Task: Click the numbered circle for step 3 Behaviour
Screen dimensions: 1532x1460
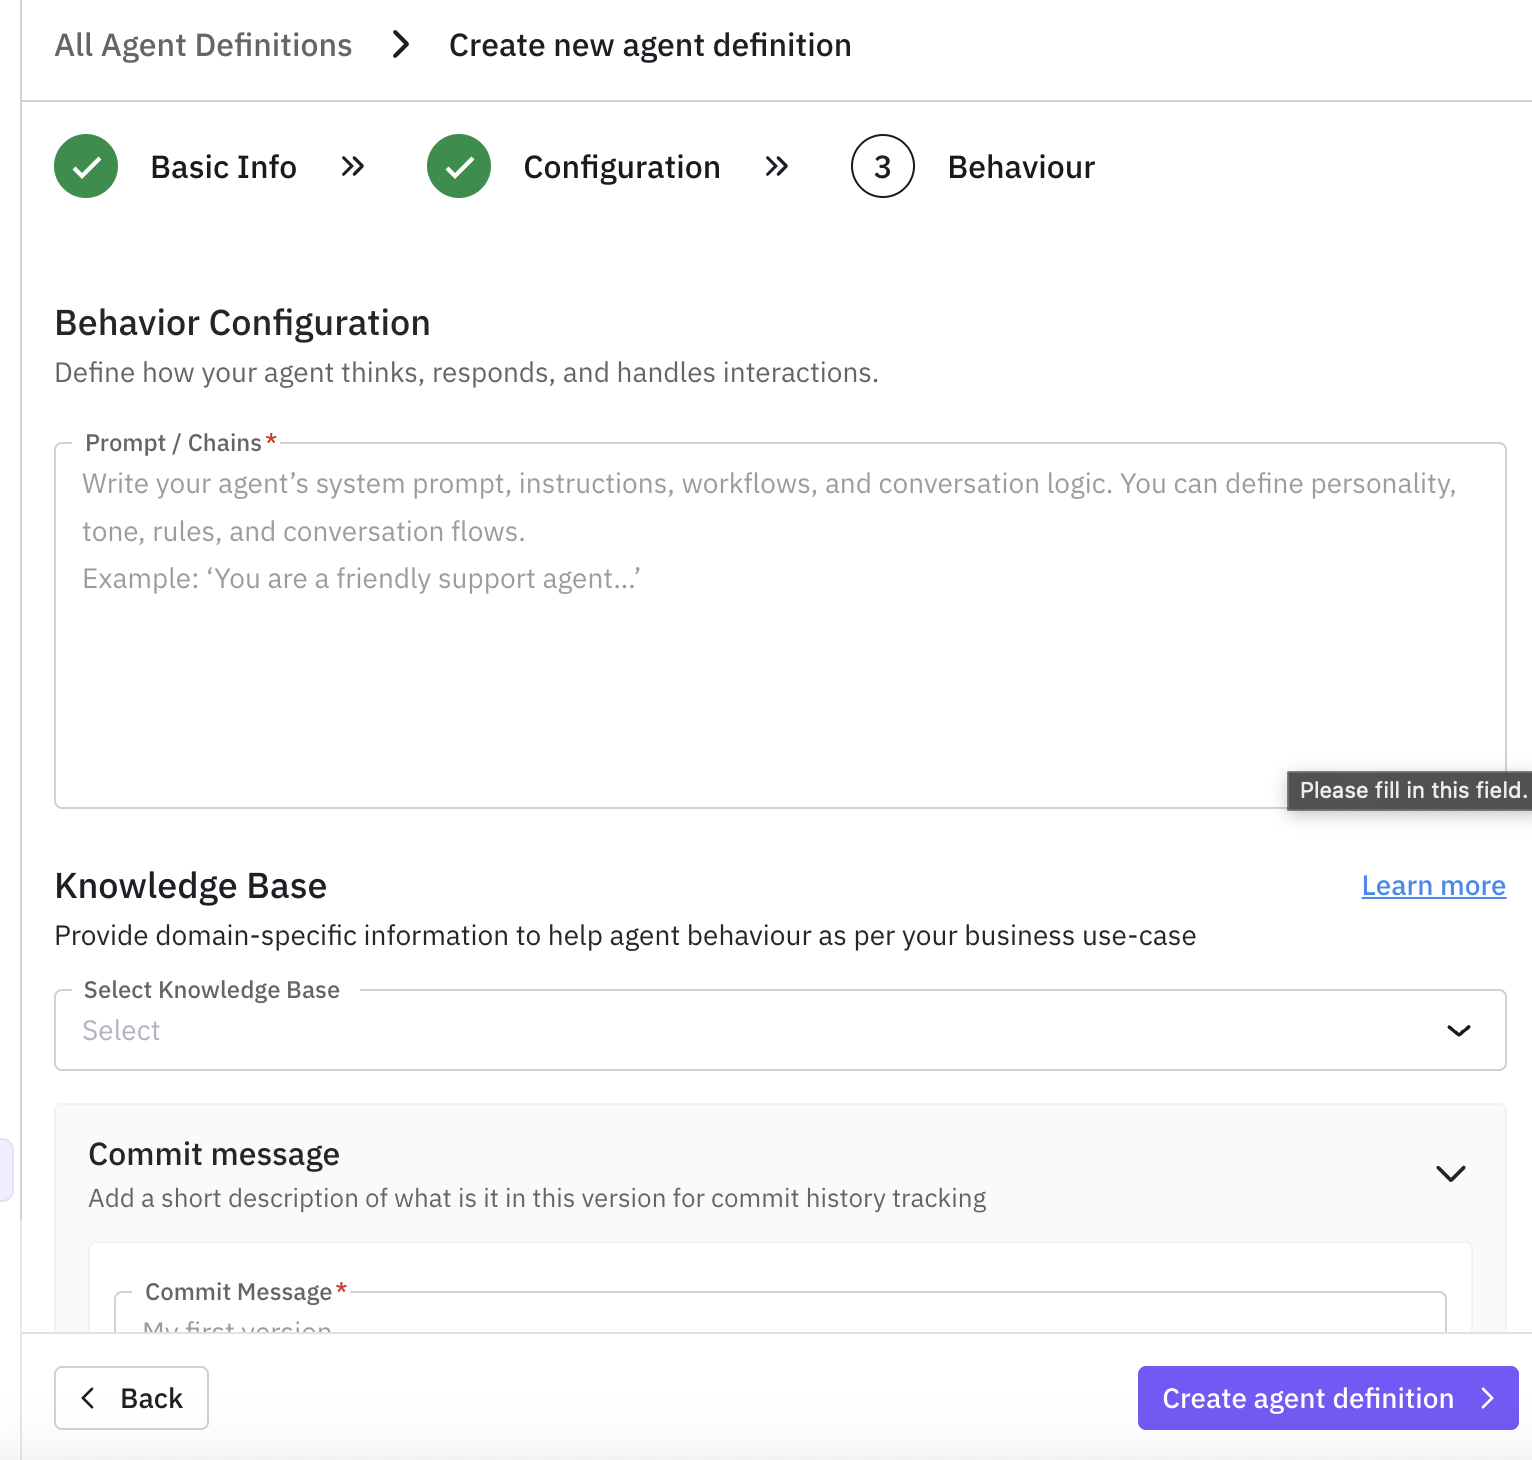Action: click(882, 166)
